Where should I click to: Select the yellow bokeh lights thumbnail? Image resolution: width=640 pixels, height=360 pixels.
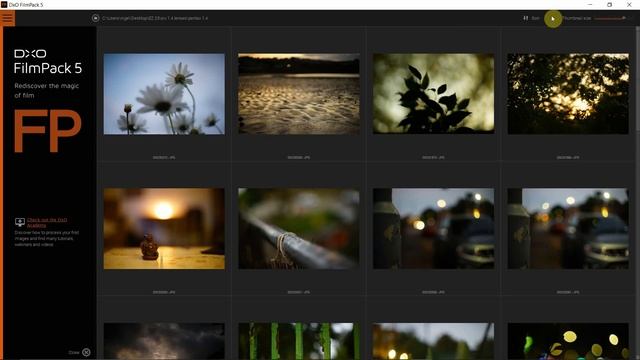[568, 341]
